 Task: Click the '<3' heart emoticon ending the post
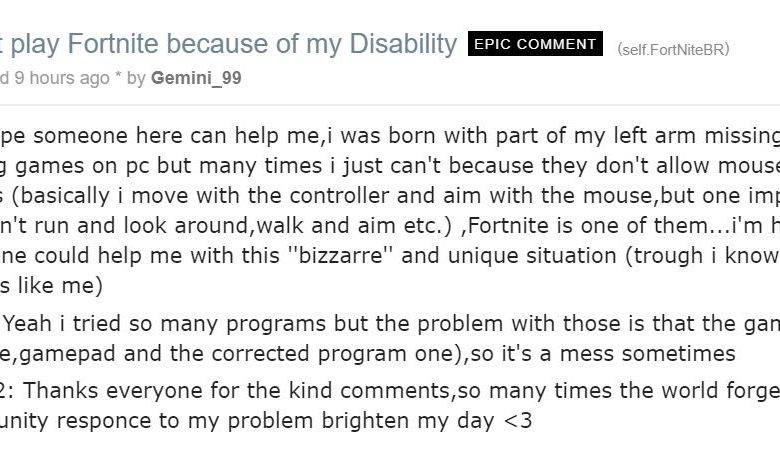pos(518,421)
